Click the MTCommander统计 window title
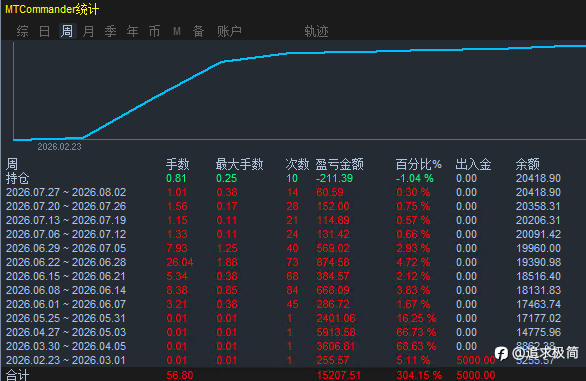 coord(52,9)
